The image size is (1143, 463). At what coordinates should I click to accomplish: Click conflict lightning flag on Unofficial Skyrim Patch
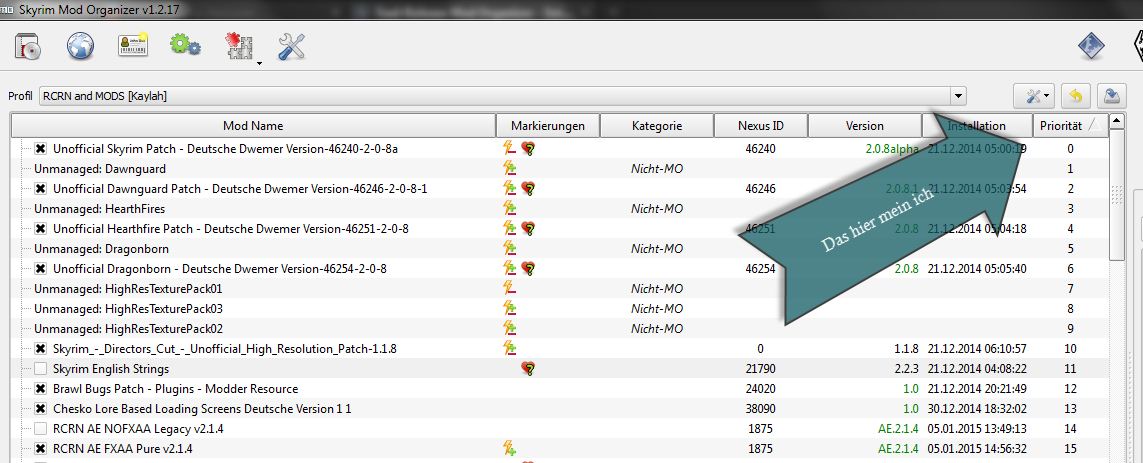coord(510,149)
